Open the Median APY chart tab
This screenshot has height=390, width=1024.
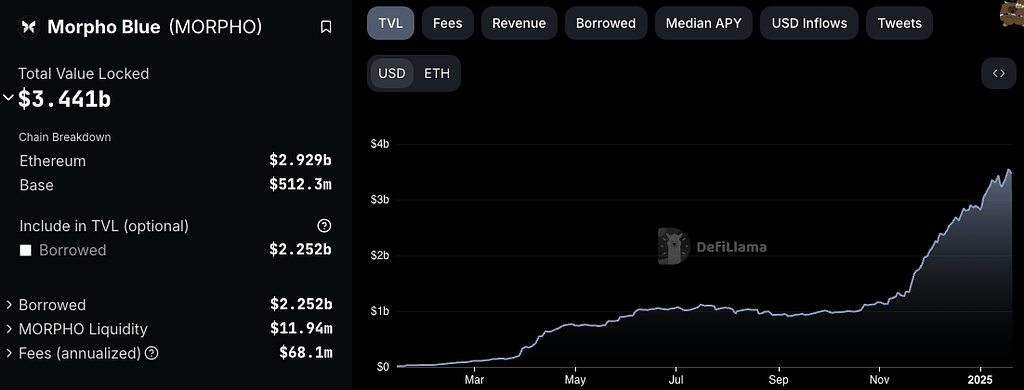(x=703, y=24)
